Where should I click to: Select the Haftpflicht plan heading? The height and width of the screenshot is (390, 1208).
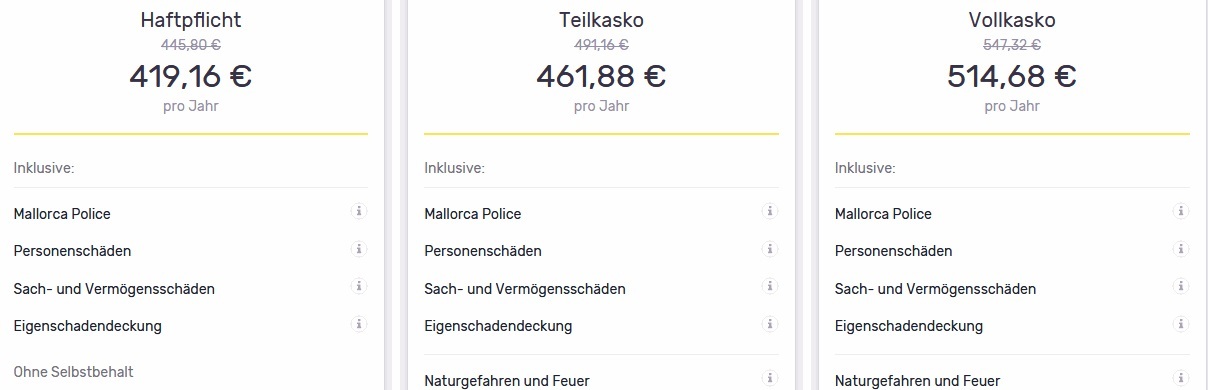point(190,20)
